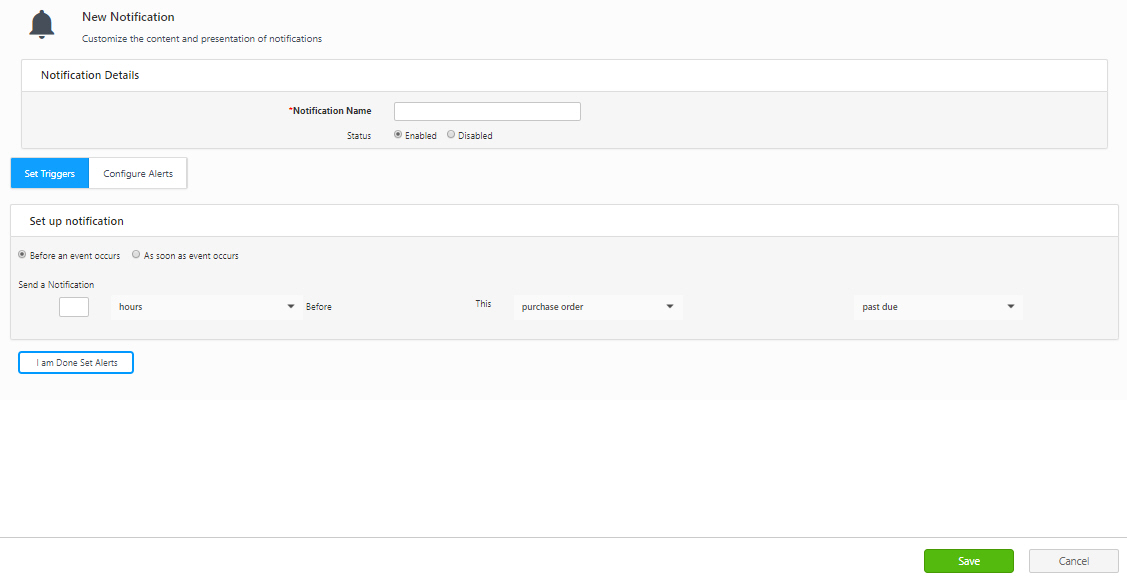Open the Configure Alerts tab
This screenshot has height=576, width=1127.
tap(138, 174)
